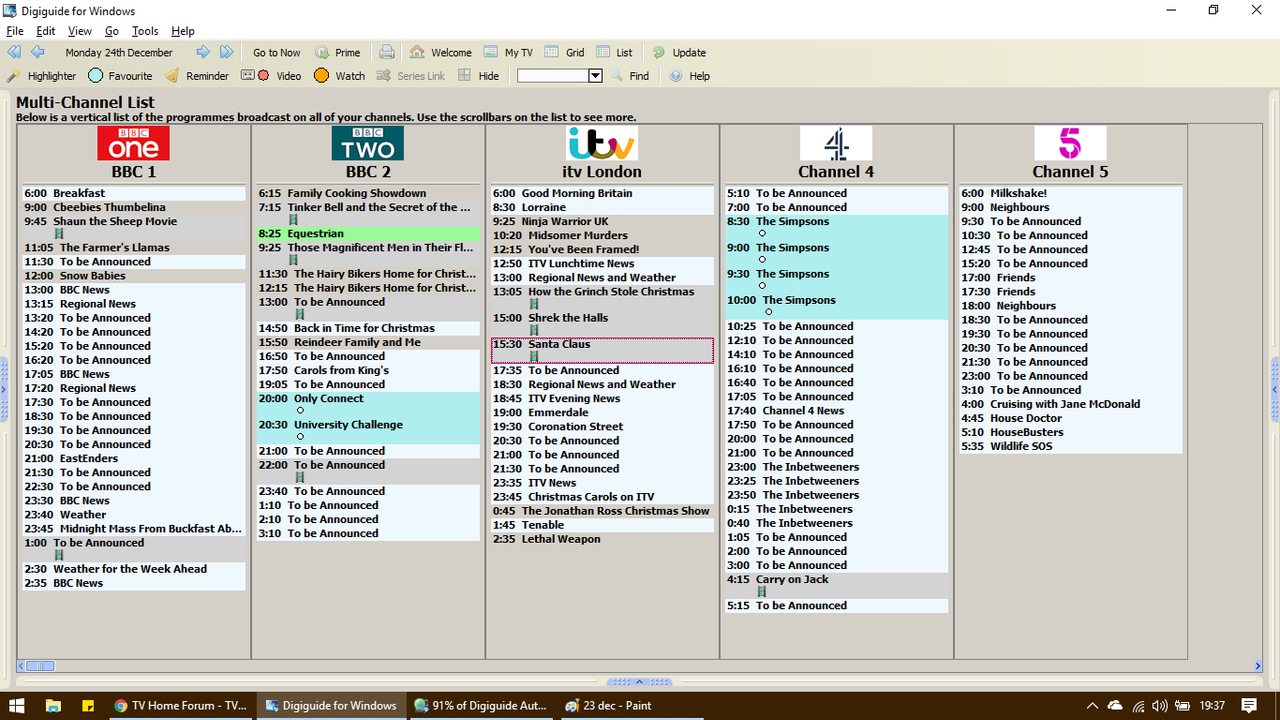Viewport: 1280px width, 720px height.
Task: Open the Go menu
Action: point(112,31)
